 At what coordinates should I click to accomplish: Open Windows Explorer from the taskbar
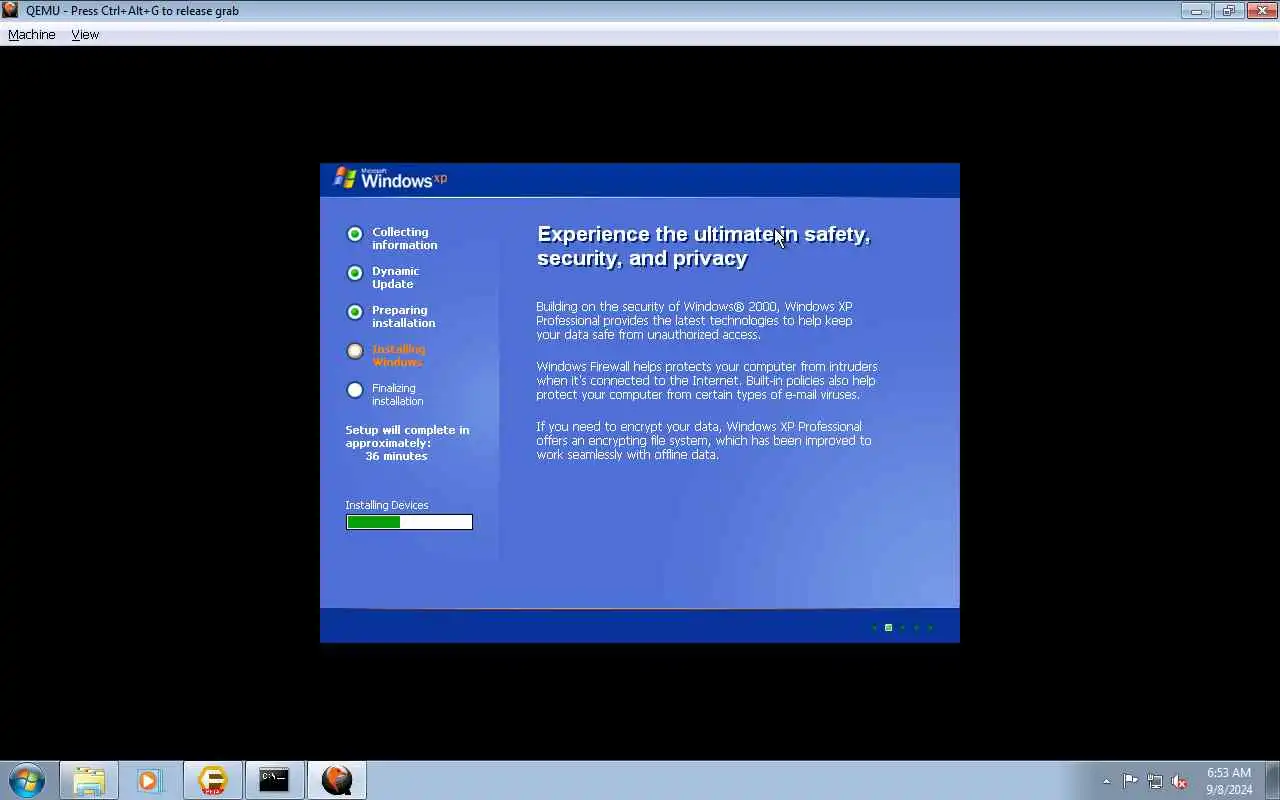tap(89, 780)
